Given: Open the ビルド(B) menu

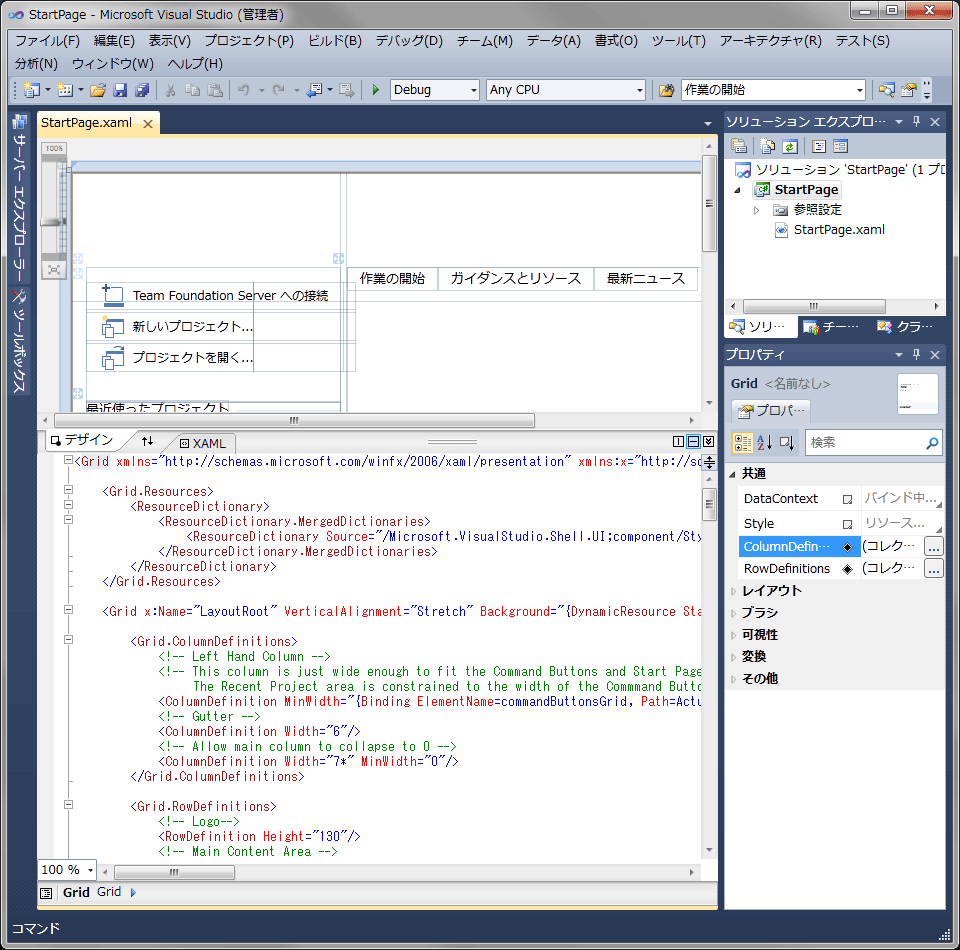Looking at the screenshot, I should coord(334,41).
